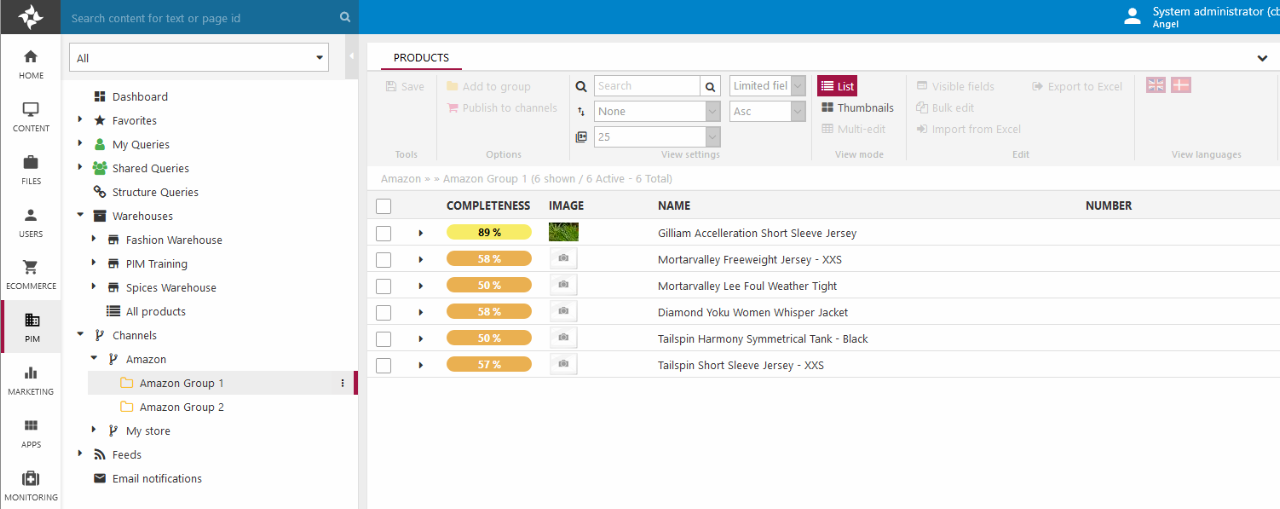Open the Ecommerce section in sidebar
This screenshot has width=1280, height=509.
tap(30, 274)
